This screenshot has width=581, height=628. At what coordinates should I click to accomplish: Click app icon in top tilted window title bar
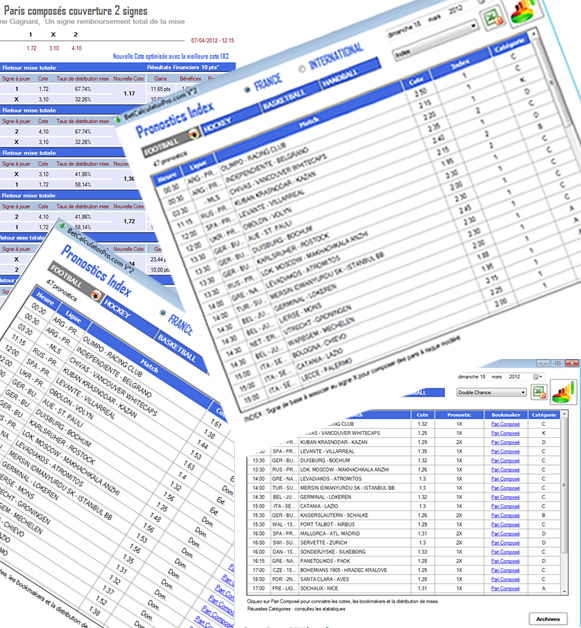(x=119, y=119)
